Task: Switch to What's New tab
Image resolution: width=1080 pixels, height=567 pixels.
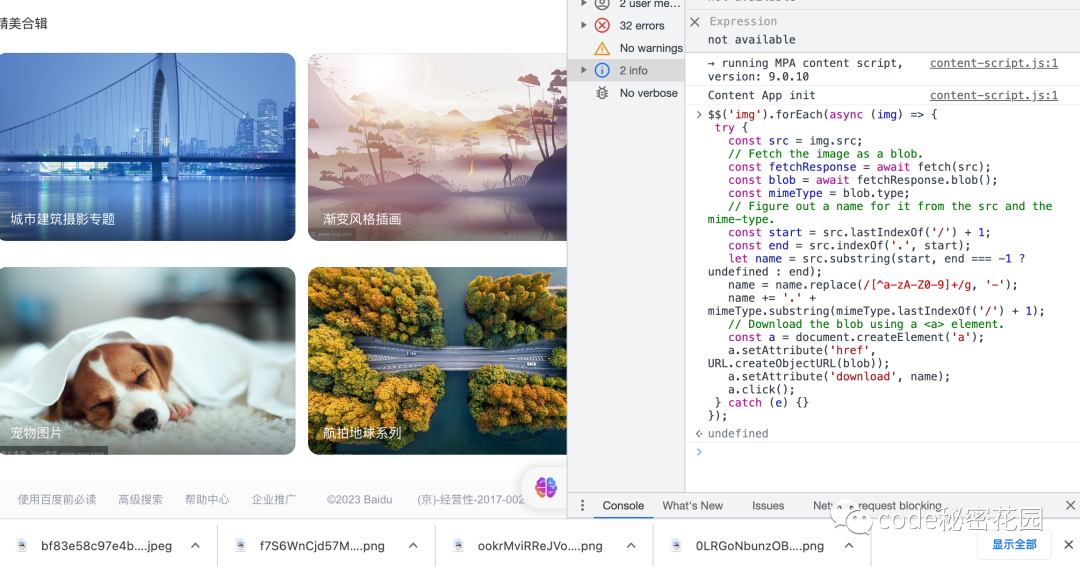Action: click(x=692, y=506)
